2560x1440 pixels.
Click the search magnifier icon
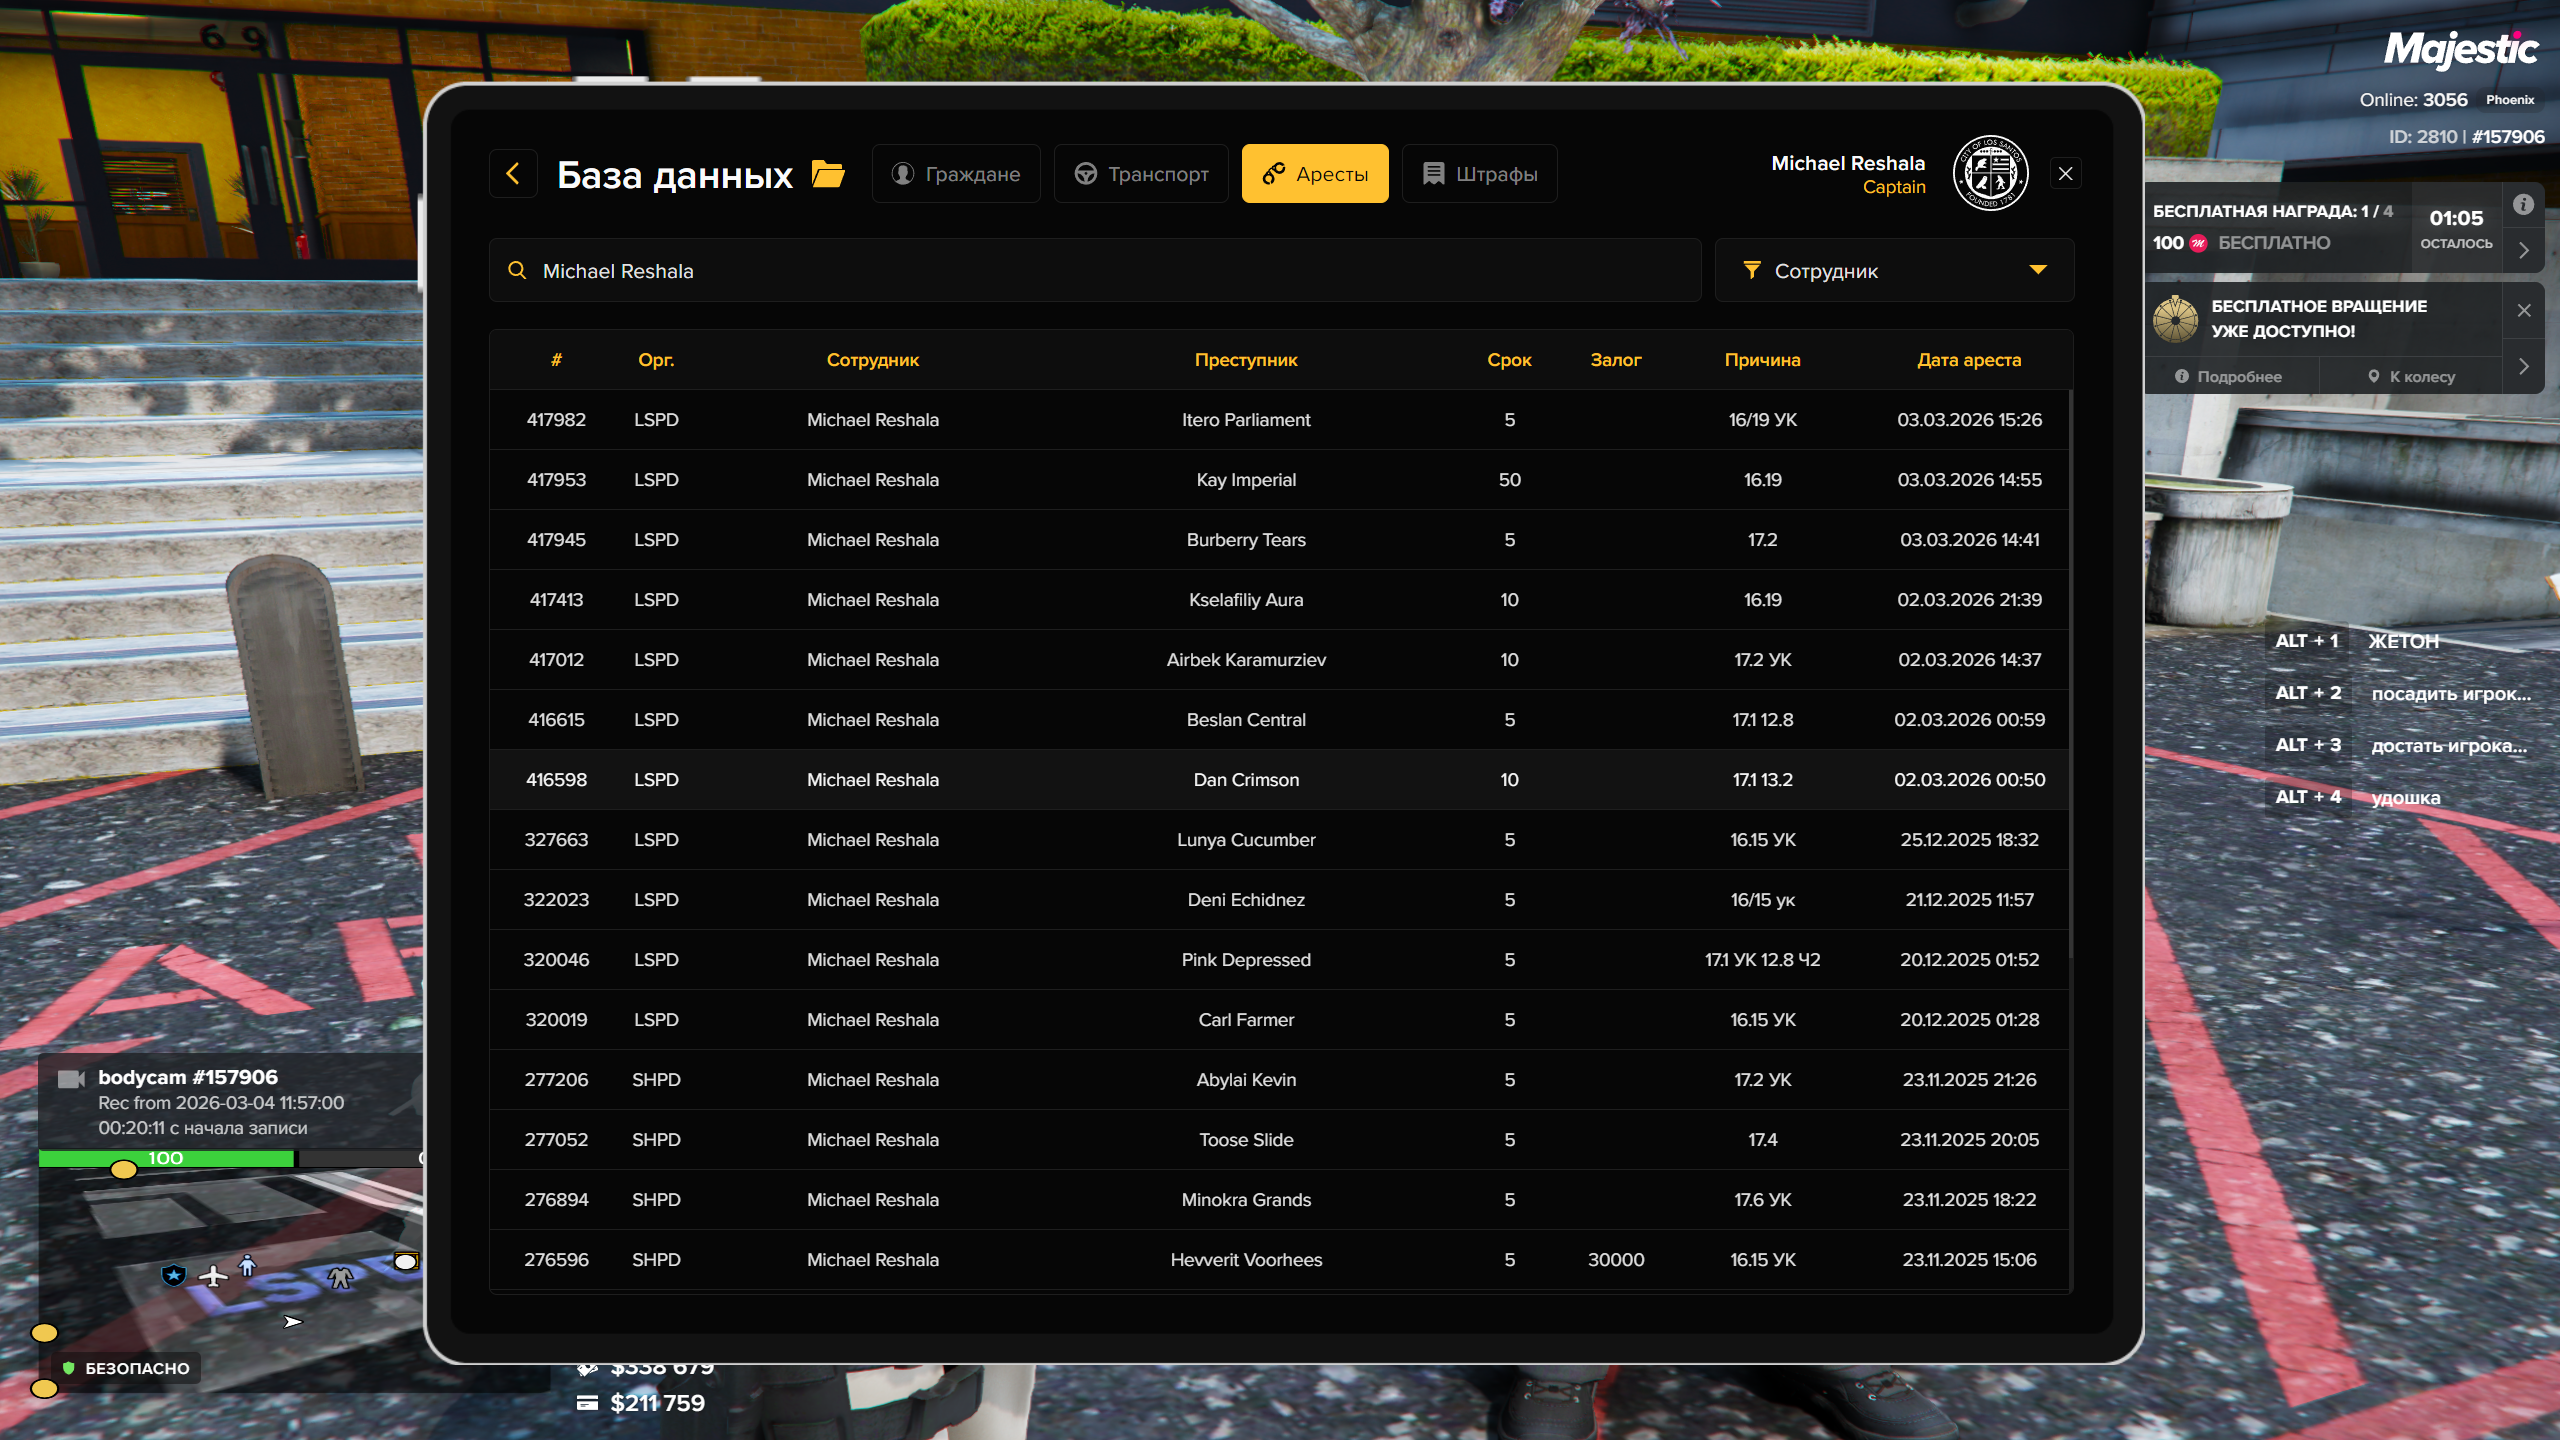(x=517, y=270)
